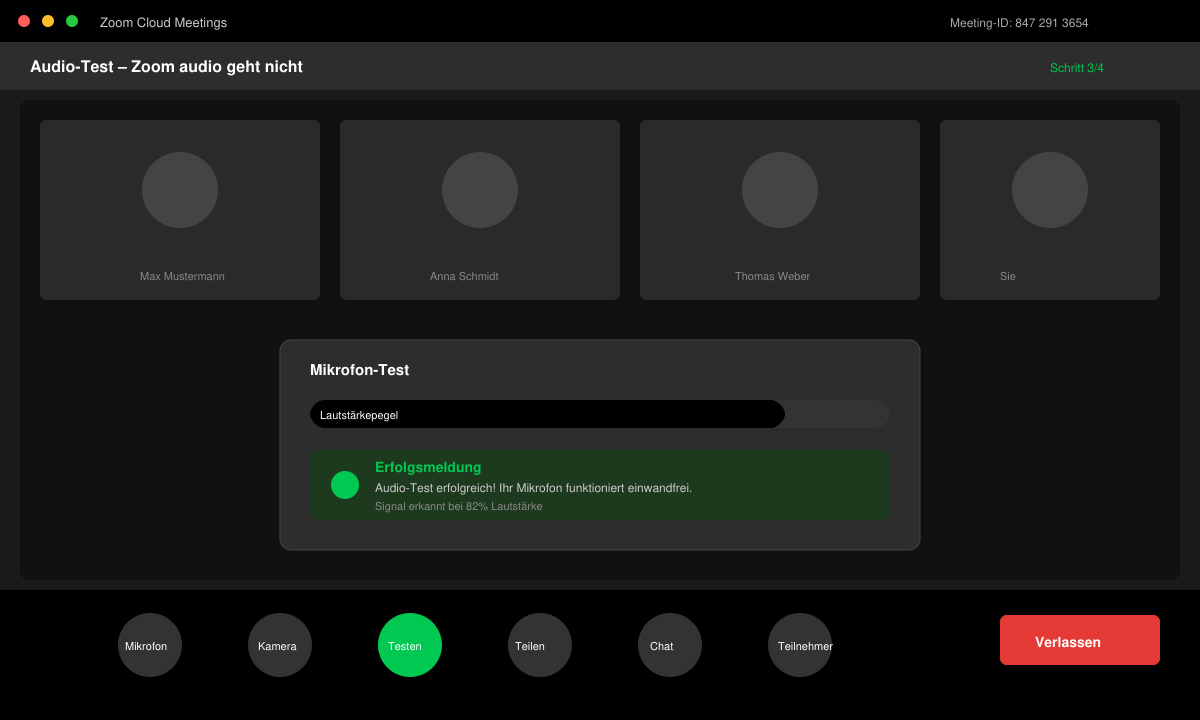Viewport: 1200px width, 720px height.
Task: Click Anna Schmidt's avatar circle
Action: point(480,190)
